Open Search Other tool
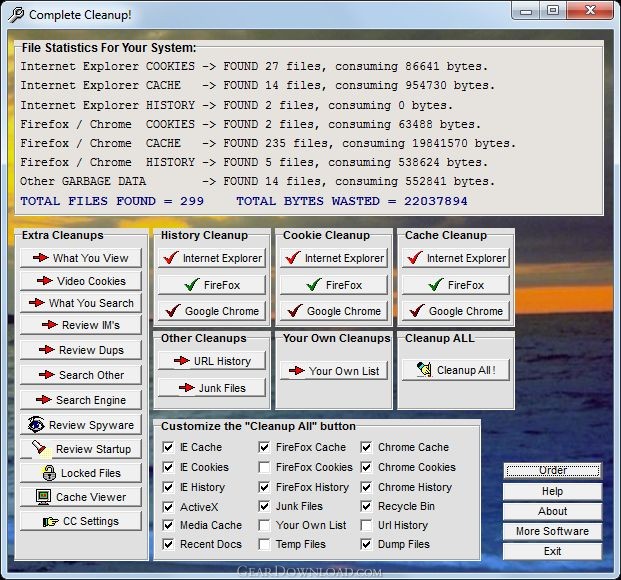The image size is (621, 580). point(81,375)
